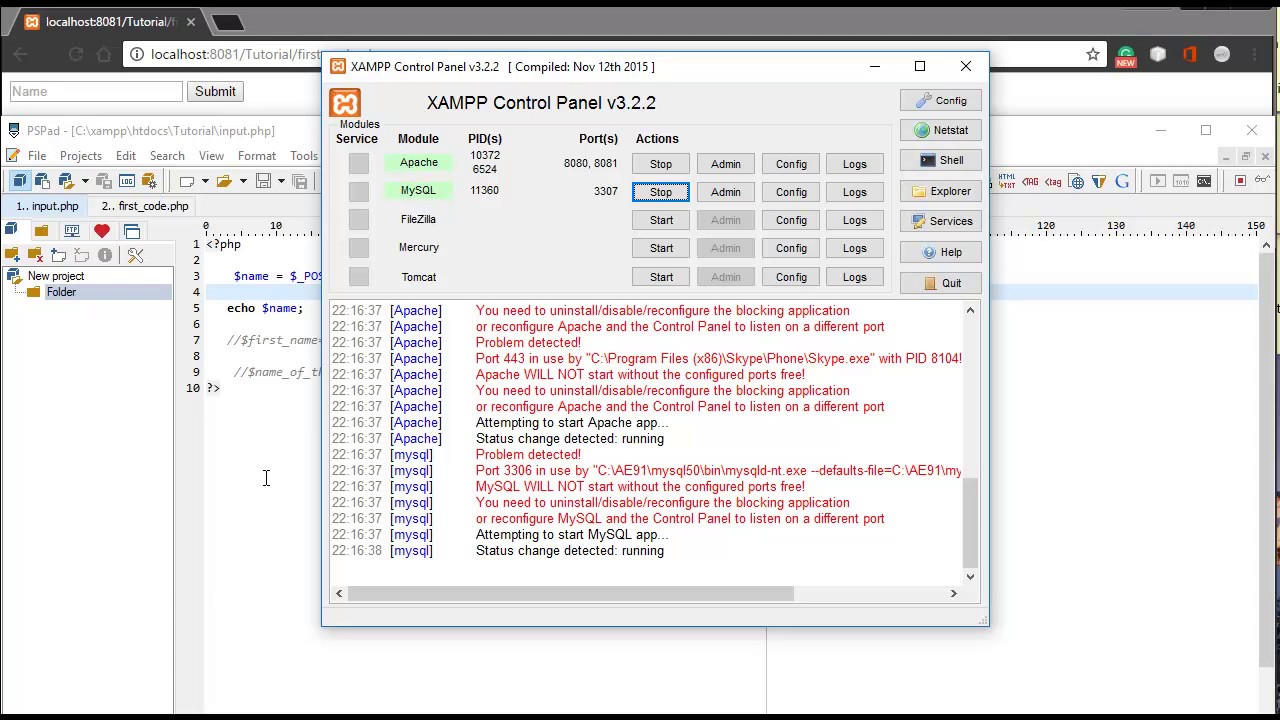Open the Format menu in PSPad
This screenshot has width=1280, height=720.
[x=257, y=156]
